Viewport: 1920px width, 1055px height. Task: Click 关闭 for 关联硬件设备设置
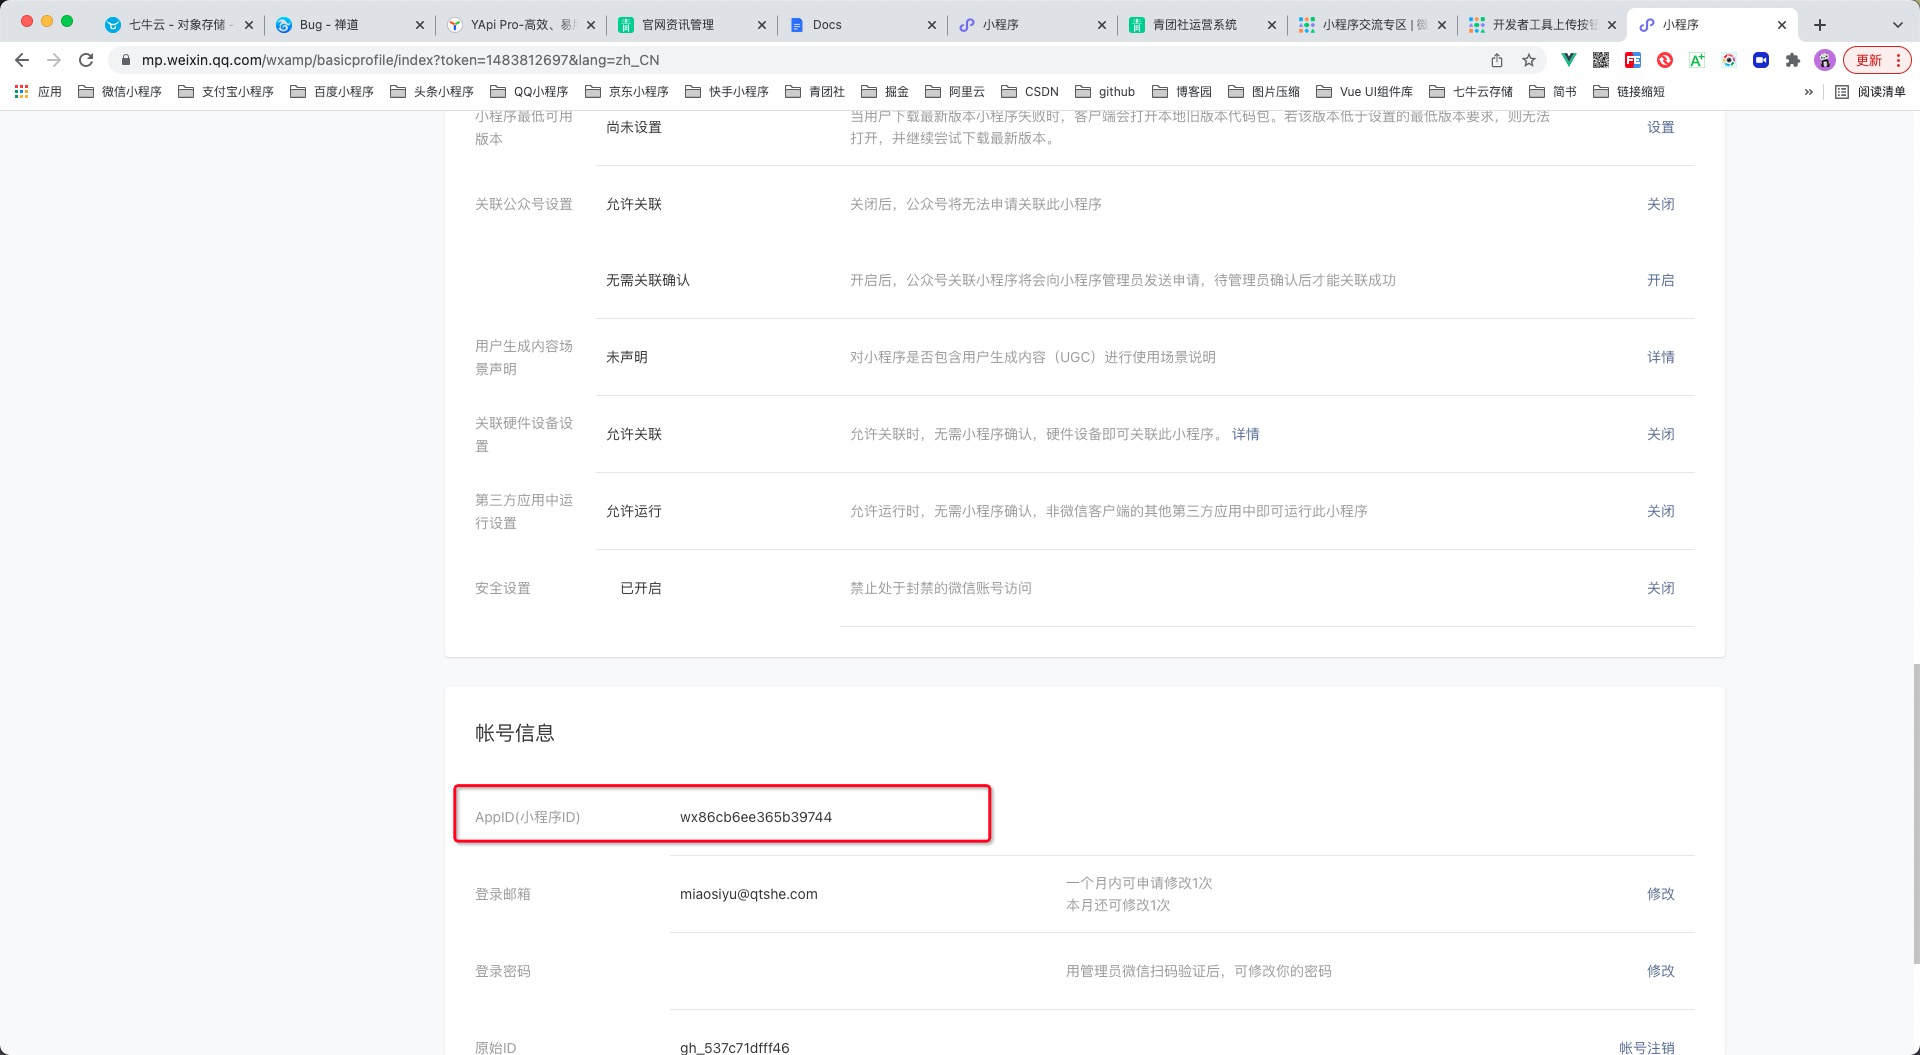(x=1660, y=434)
